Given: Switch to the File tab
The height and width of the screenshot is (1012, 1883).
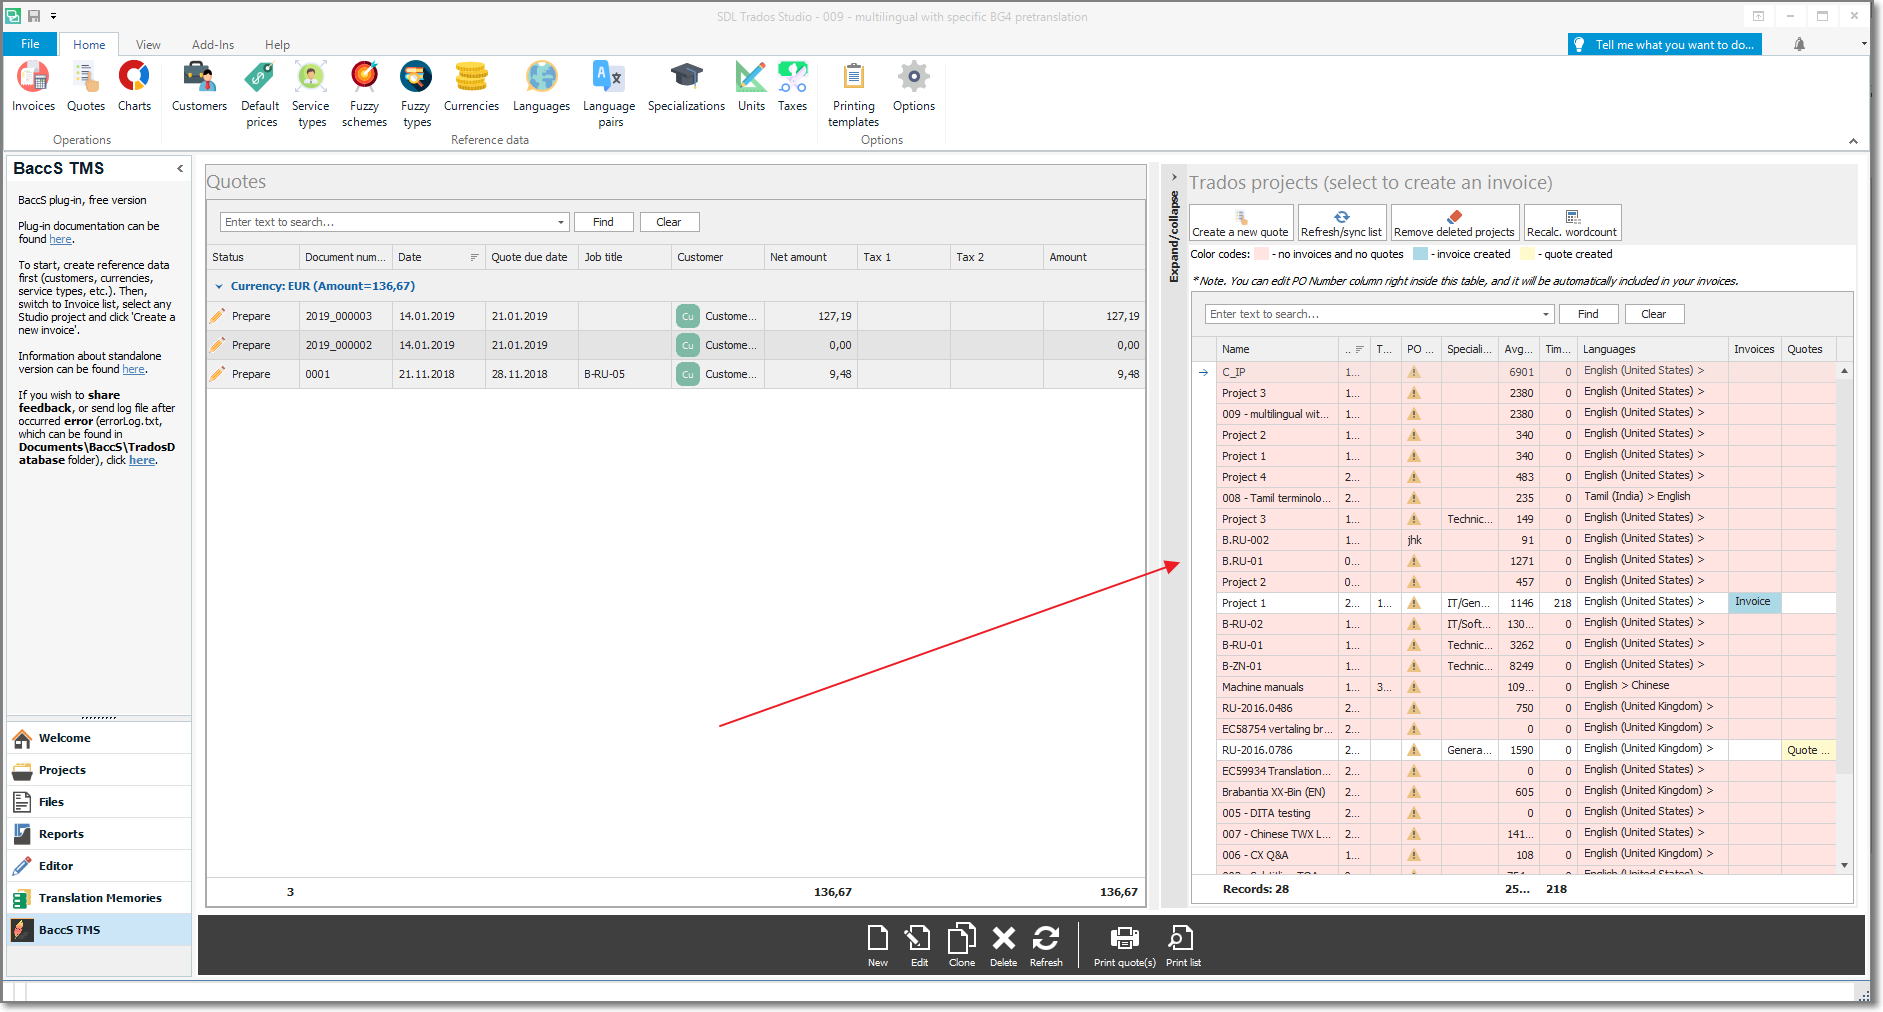Looking at the screenshot, I should pos(30,44).
